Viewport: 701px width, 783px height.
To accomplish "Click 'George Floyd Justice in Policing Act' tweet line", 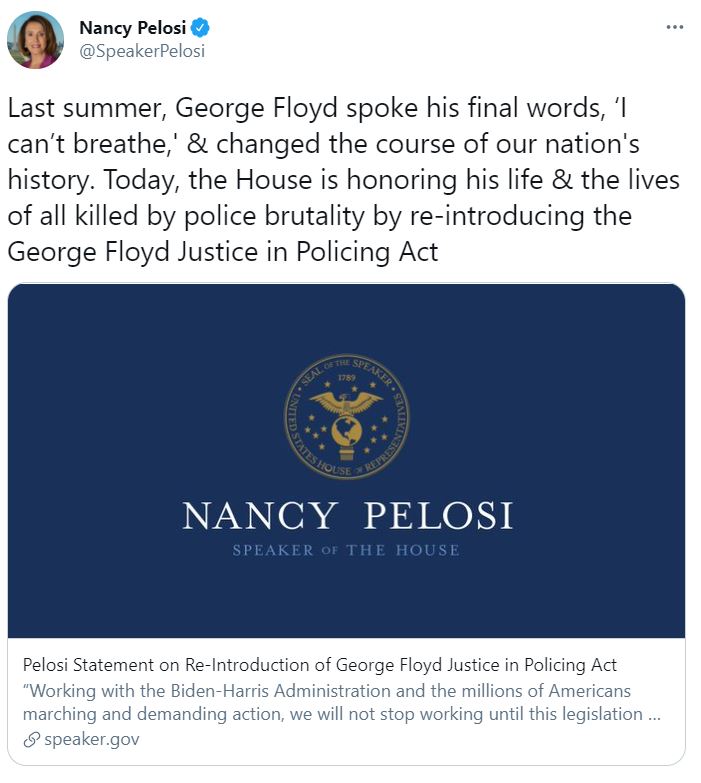I will 222,251.
